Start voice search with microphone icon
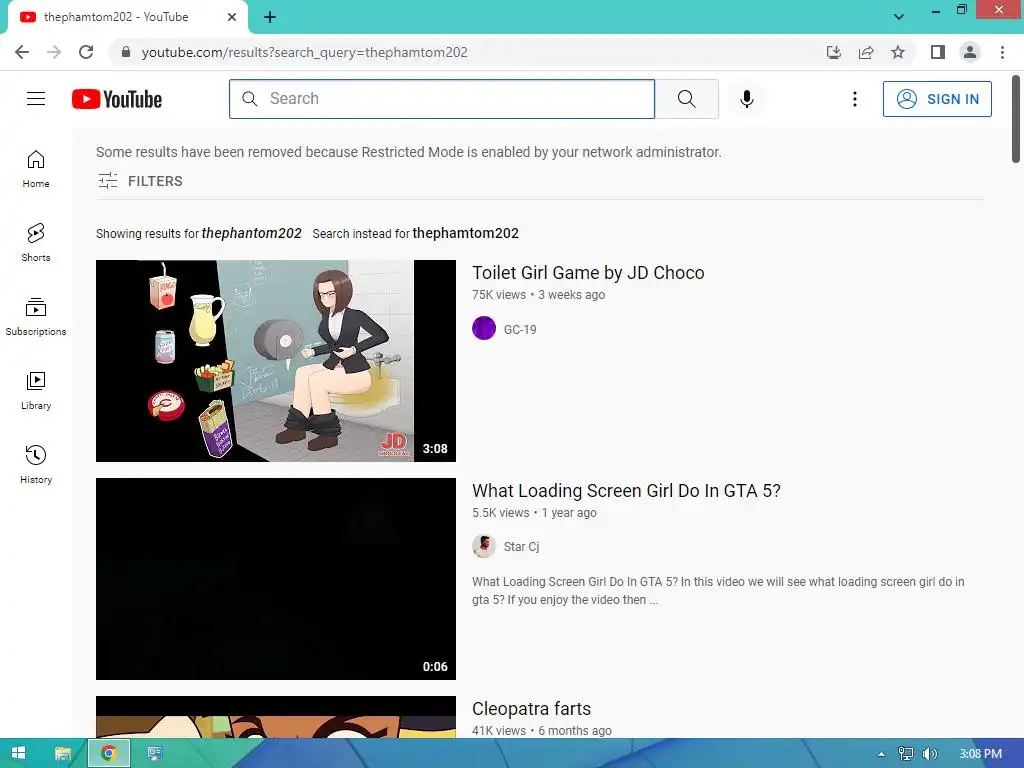Screen dimensions: 1024x768 (x=746, y=99)
